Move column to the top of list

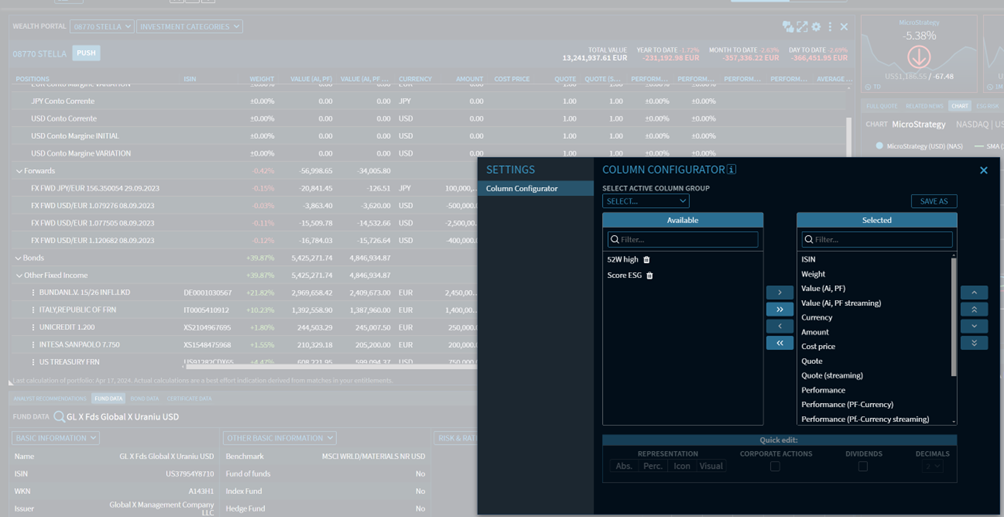pos(973,310)
